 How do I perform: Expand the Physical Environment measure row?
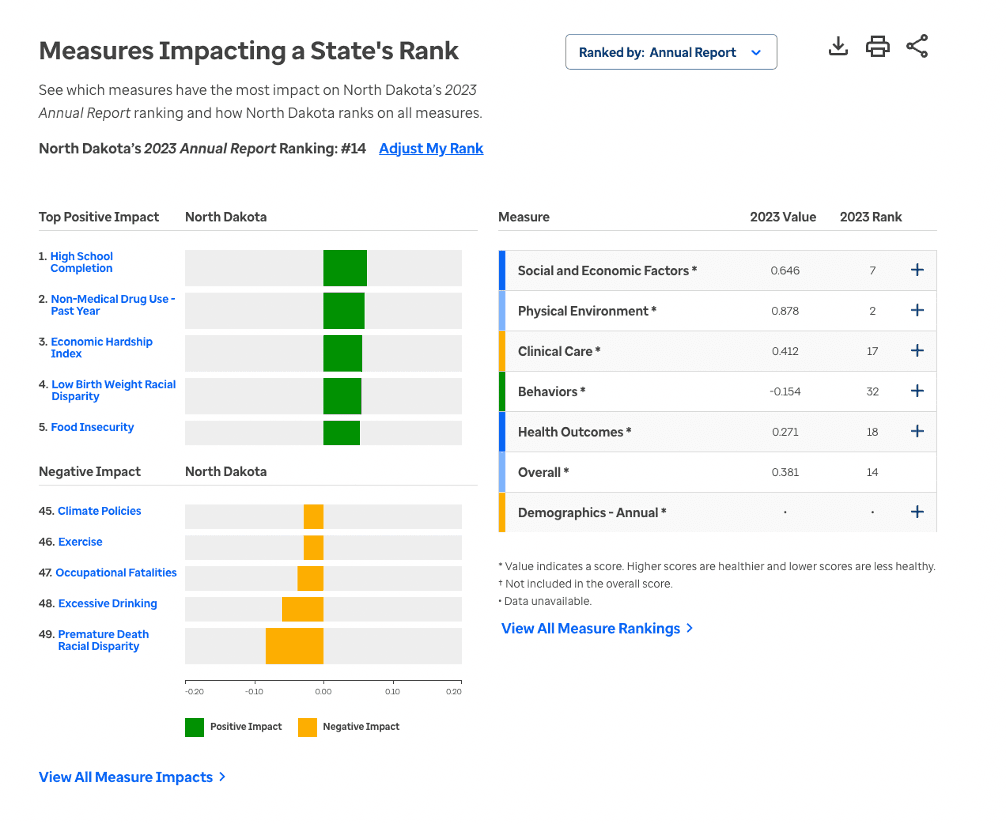[917, 310]
